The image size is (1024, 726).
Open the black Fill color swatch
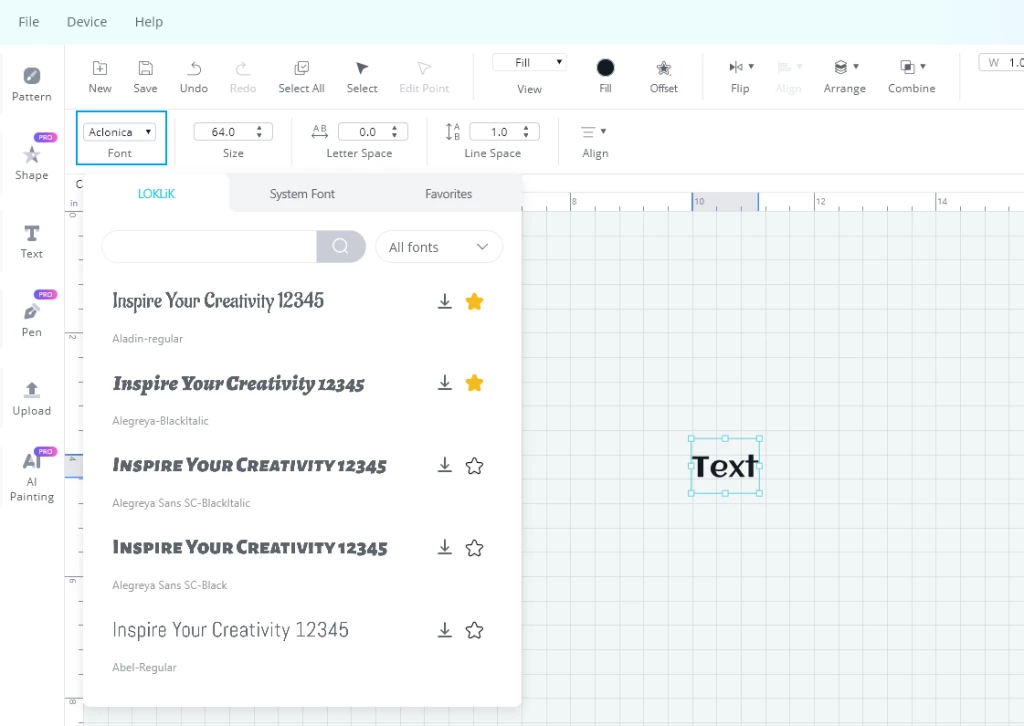[605, 67]
